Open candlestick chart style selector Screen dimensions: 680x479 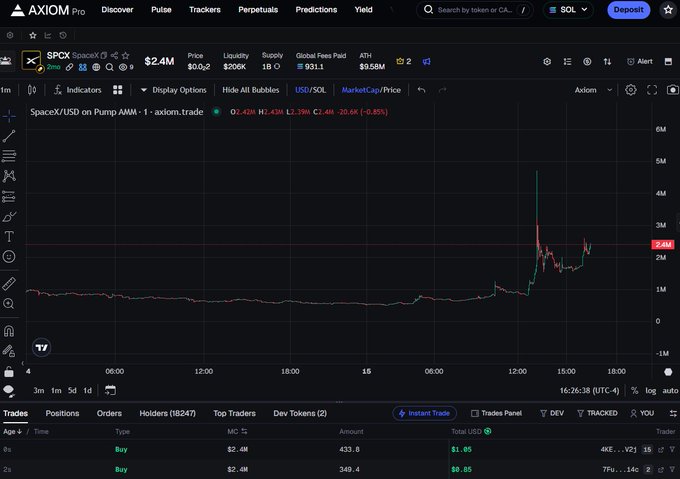tap(32, 90)
